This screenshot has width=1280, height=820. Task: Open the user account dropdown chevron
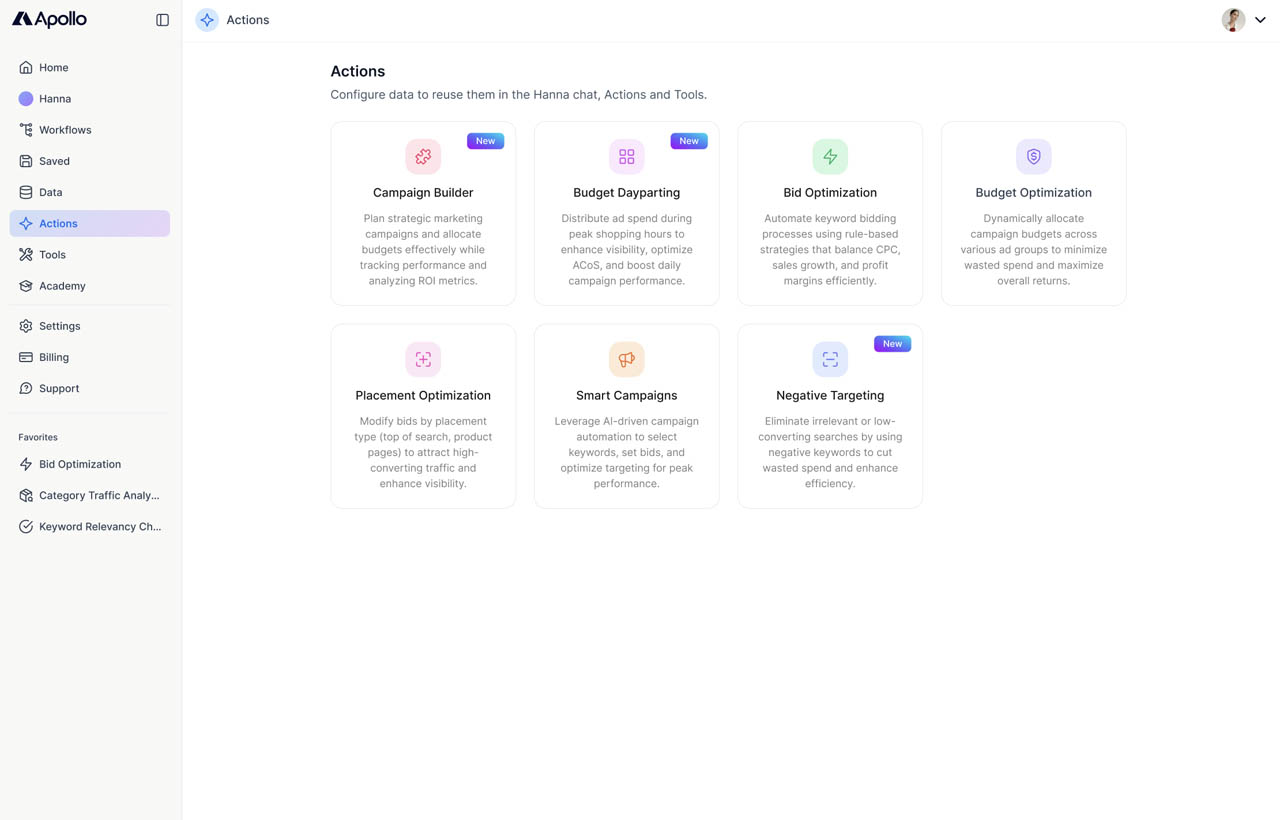point(1260,20)
